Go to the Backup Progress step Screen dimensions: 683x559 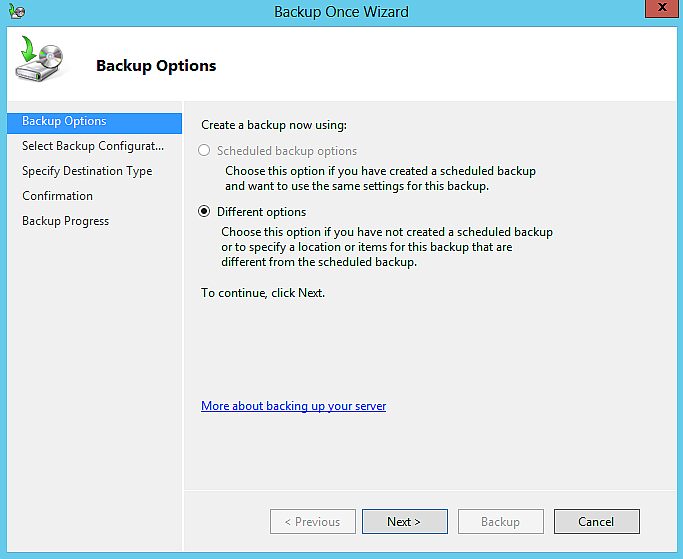[x=66, y=221]
